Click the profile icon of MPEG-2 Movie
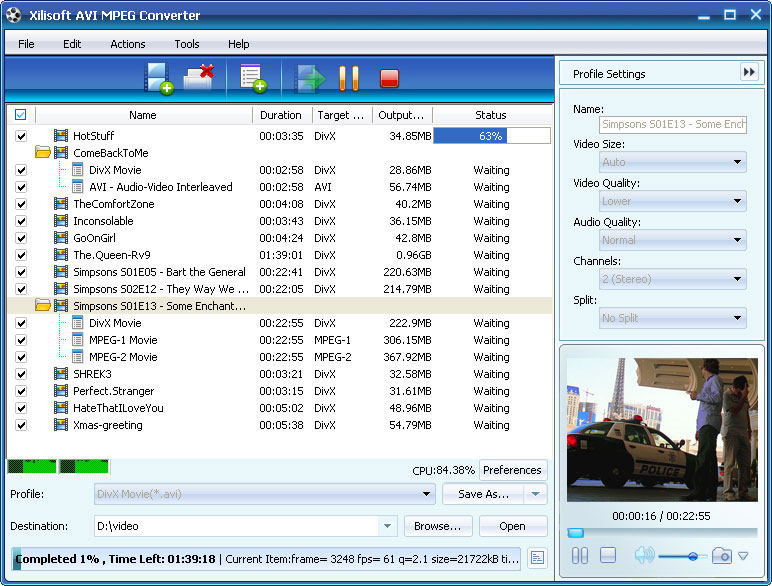 [x=77, y=357]
